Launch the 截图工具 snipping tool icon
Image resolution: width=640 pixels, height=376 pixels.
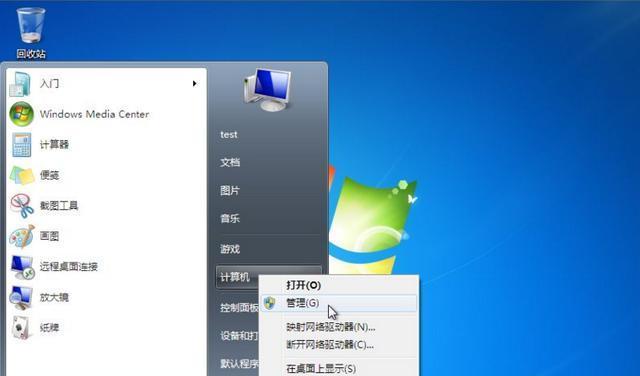pyautogui.click(x=22, y=206)
